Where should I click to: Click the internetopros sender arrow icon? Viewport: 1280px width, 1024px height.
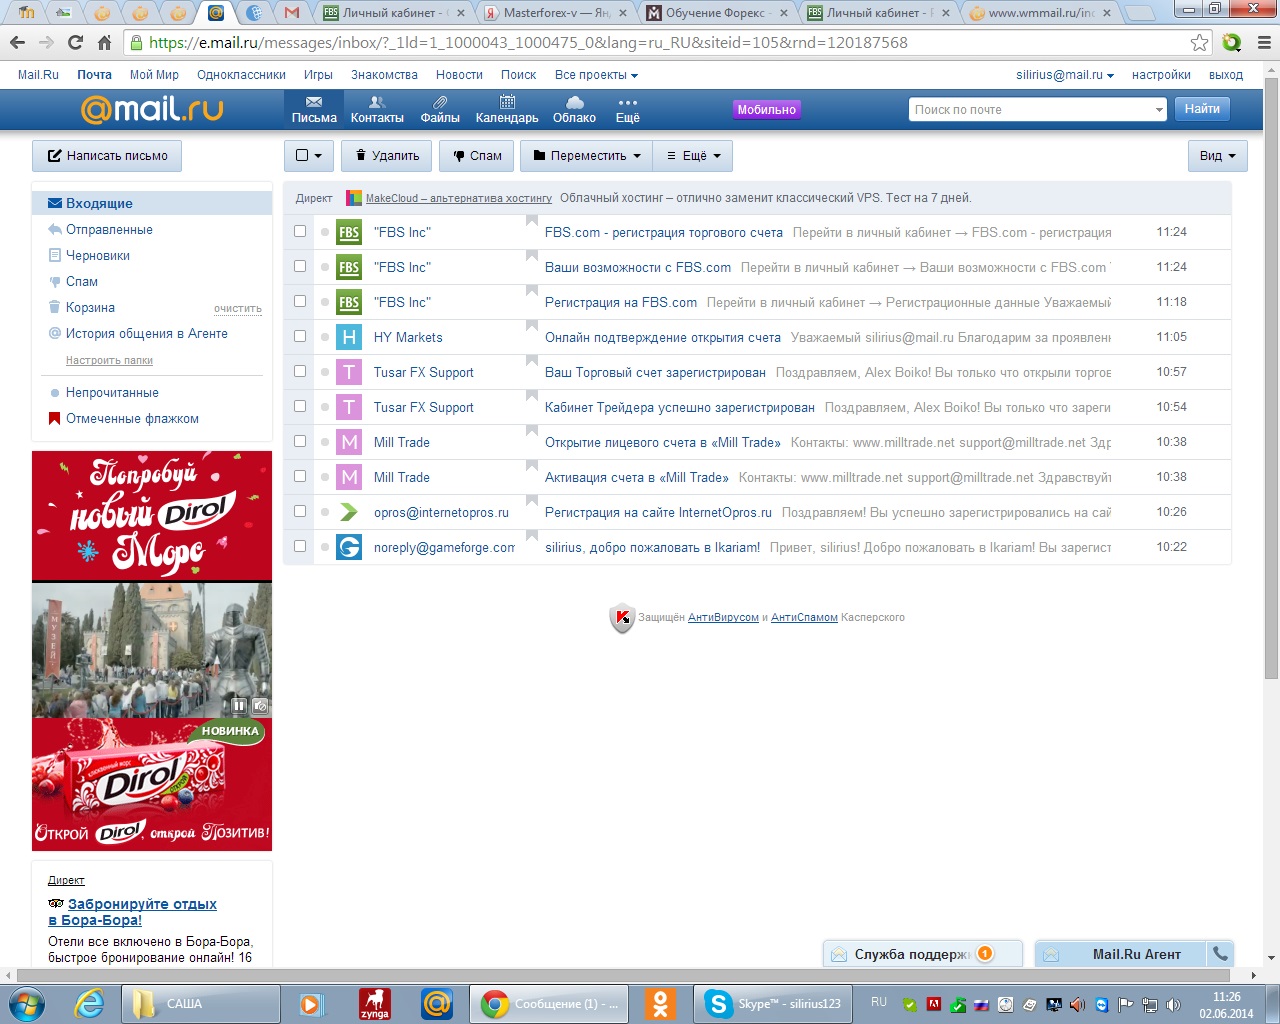(x=348, y=512)
